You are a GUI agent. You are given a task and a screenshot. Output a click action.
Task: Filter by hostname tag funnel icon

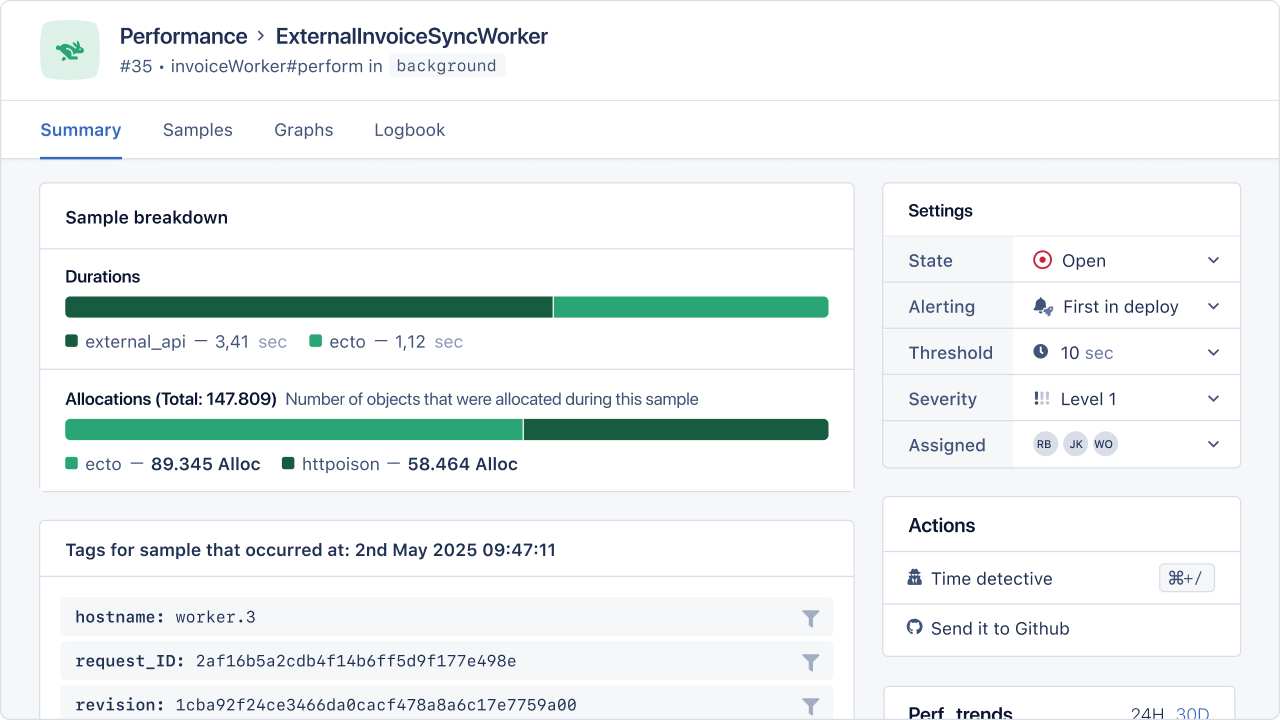811,618
